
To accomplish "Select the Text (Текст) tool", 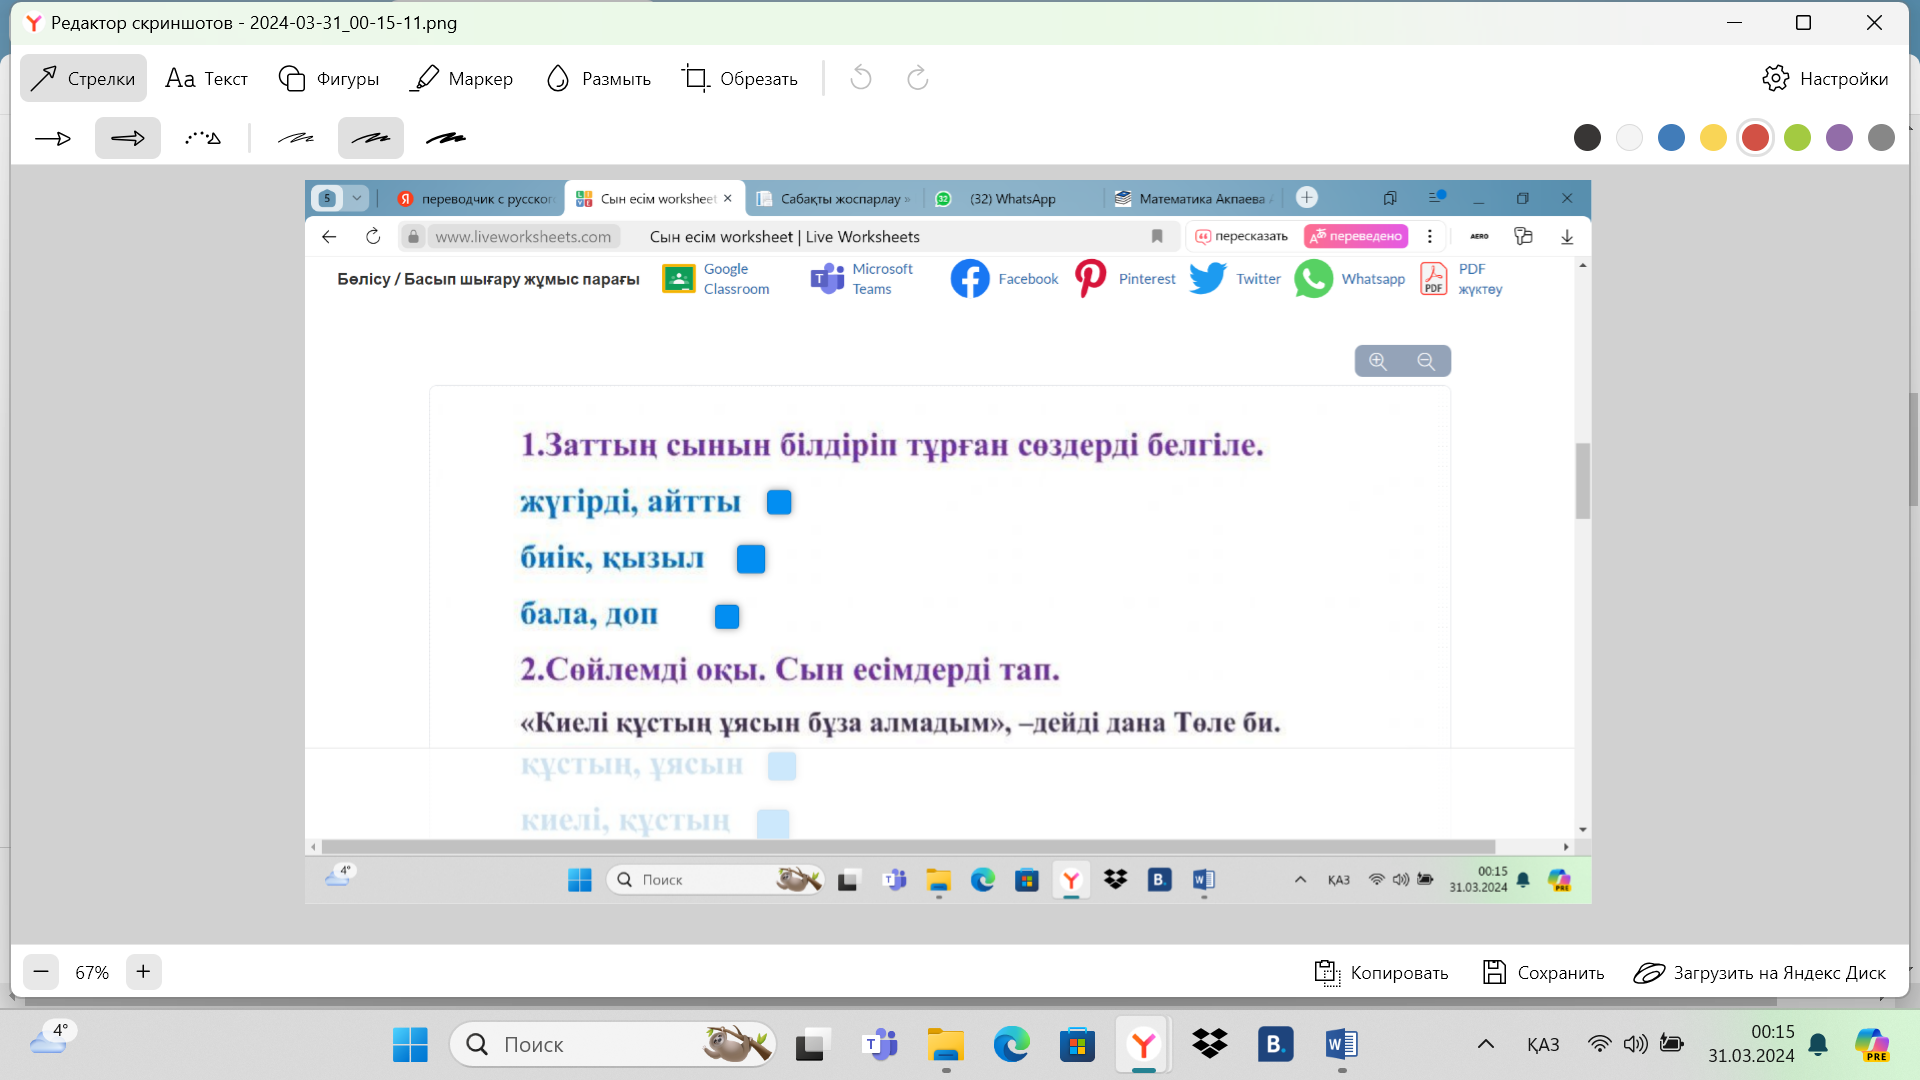I will point(207,78).
